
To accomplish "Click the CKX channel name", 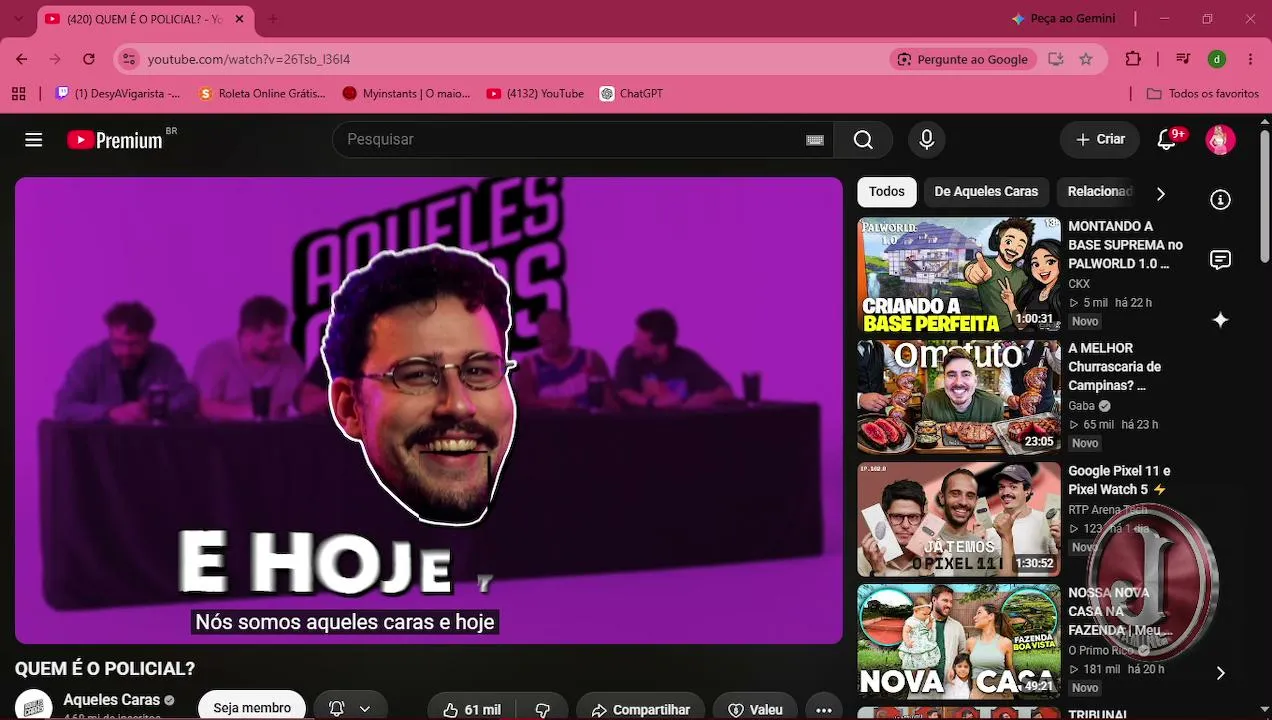I will pos(1079,284).
